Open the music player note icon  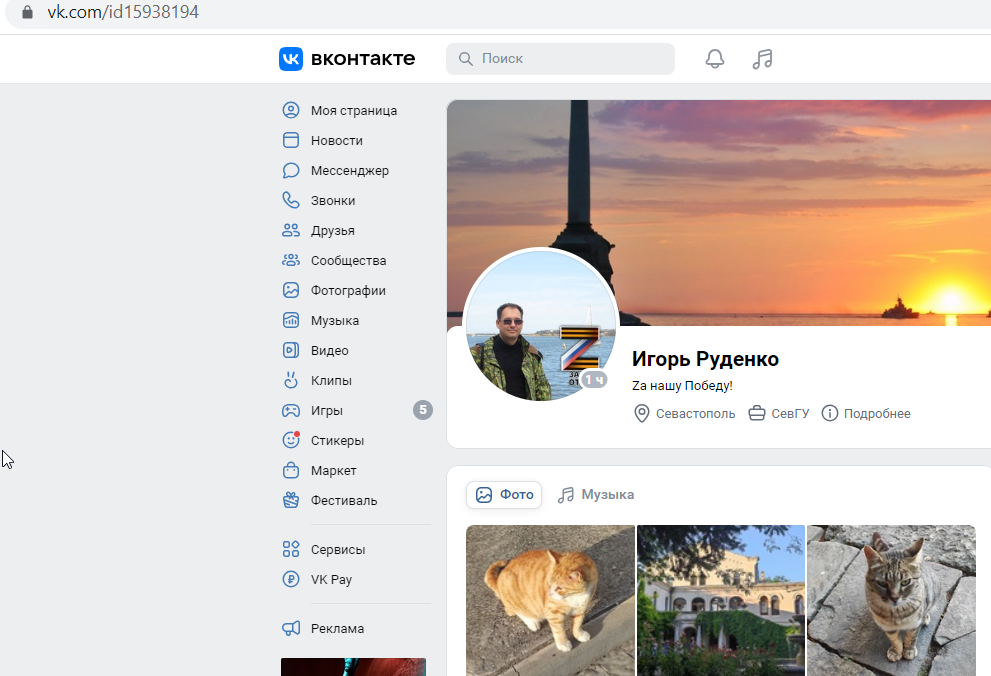pyautogui.click(x=762, y=59)
